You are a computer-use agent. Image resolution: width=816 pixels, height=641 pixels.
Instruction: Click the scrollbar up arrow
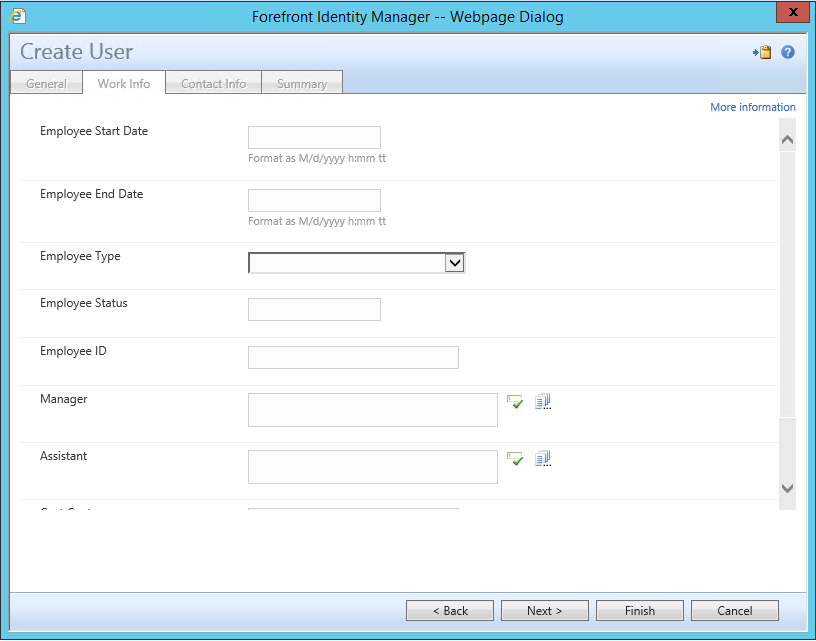[787, 139]
